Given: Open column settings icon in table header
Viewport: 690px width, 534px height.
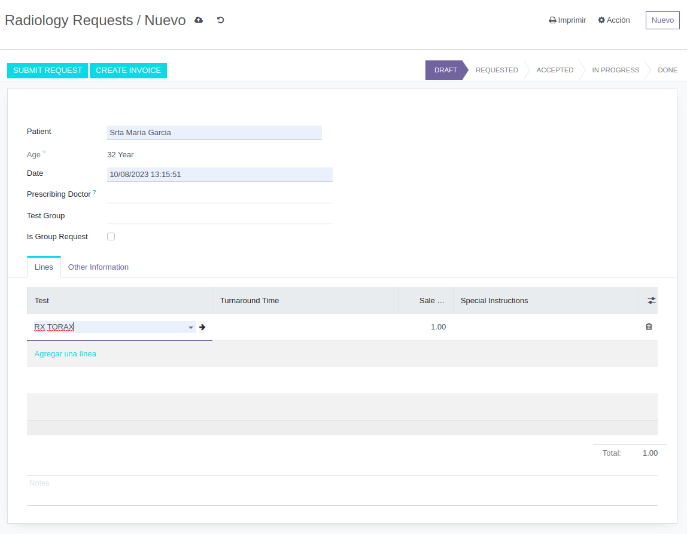Looking at the screenshot, I should [651, 300].
